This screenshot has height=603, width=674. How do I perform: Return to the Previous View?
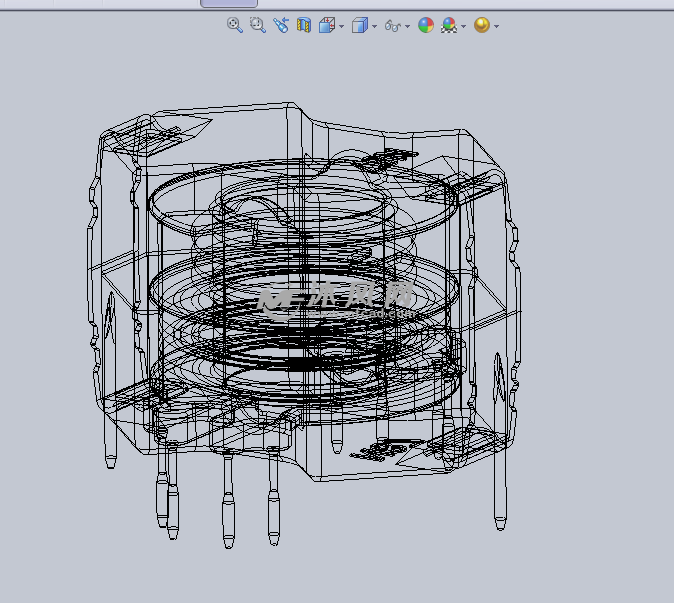click(x=281, y=25)
